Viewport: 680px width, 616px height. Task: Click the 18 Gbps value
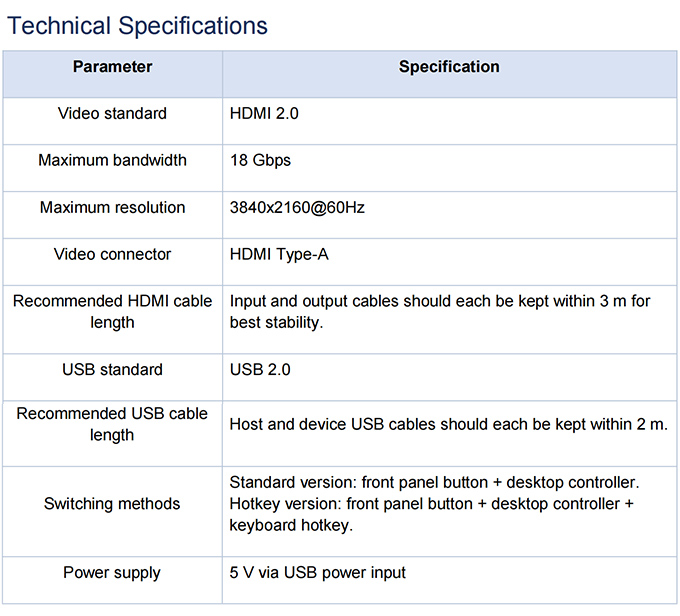pyautogui.click(x=261, y=160)
